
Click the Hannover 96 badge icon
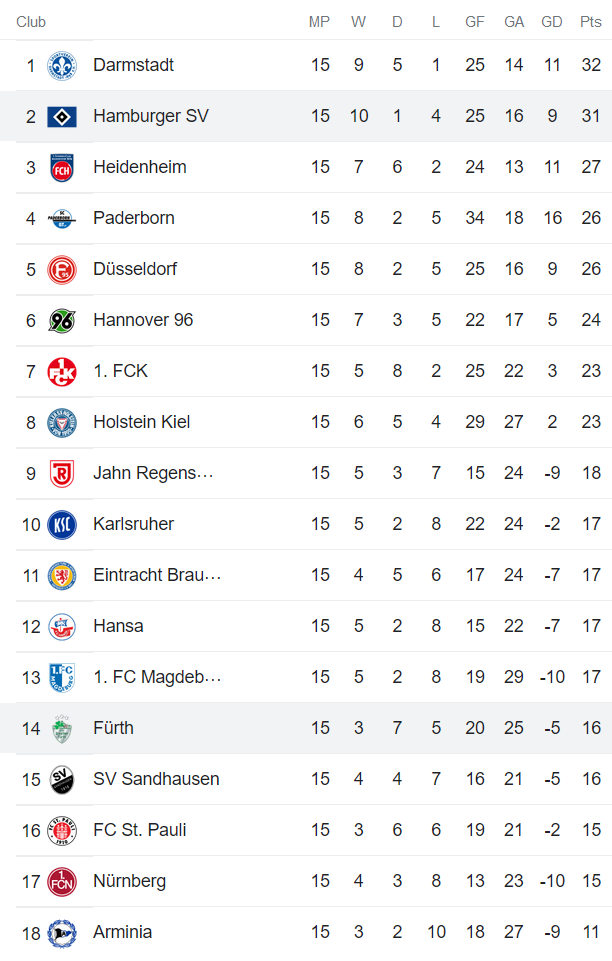click(62, 321)
